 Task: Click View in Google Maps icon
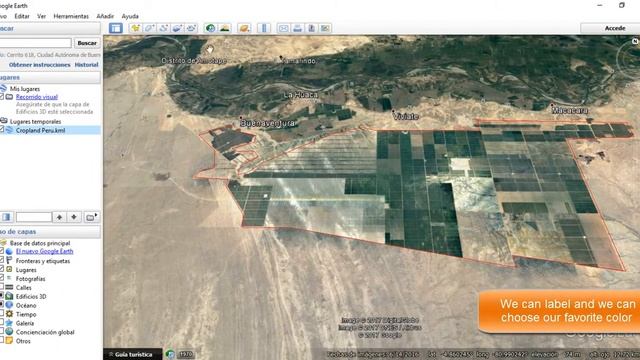(325, 28)
